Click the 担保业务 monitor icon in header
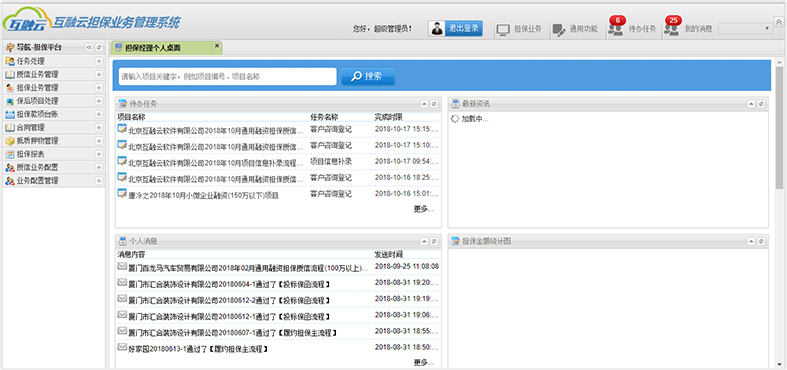The height and width of the screenshot is (370, 787). [503, 30]
